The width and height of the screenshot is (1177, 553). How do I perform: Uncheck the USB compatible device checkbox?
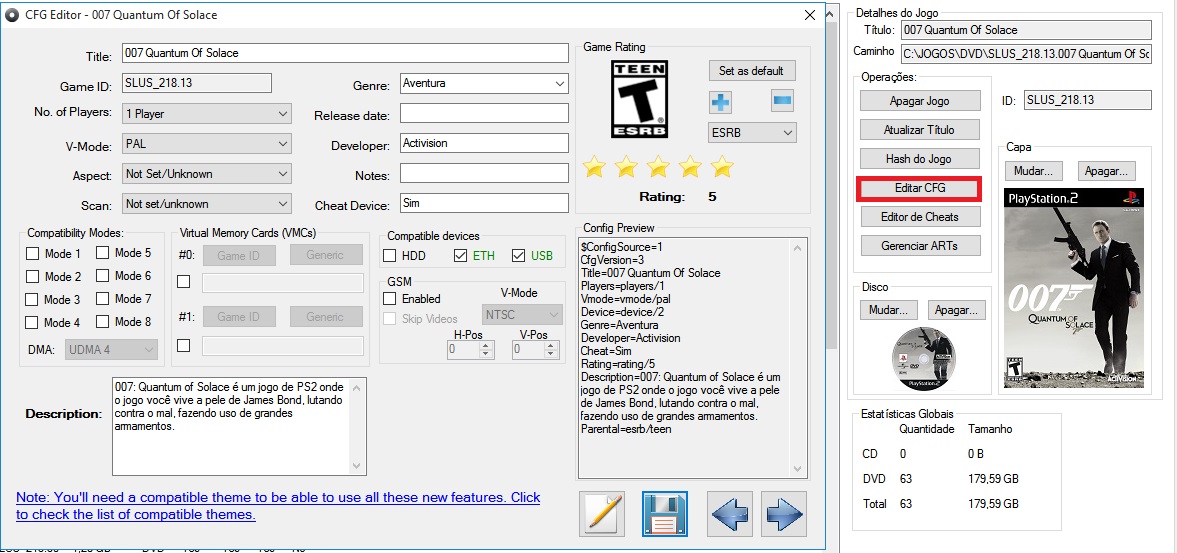(x=518, y=256)
